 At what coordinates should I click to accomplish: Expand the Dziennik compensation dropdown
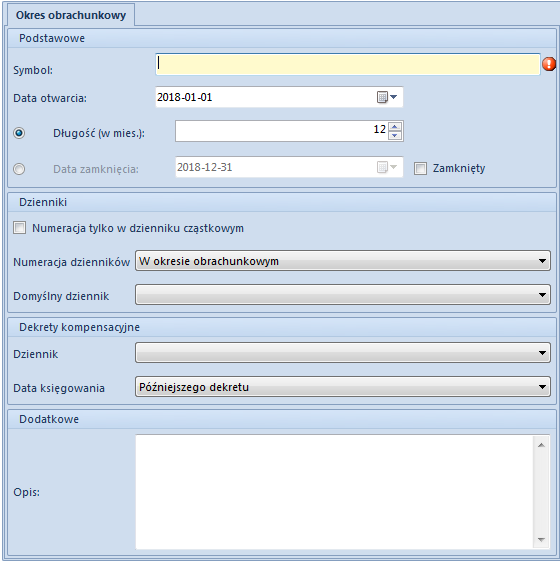pos(343,353)
